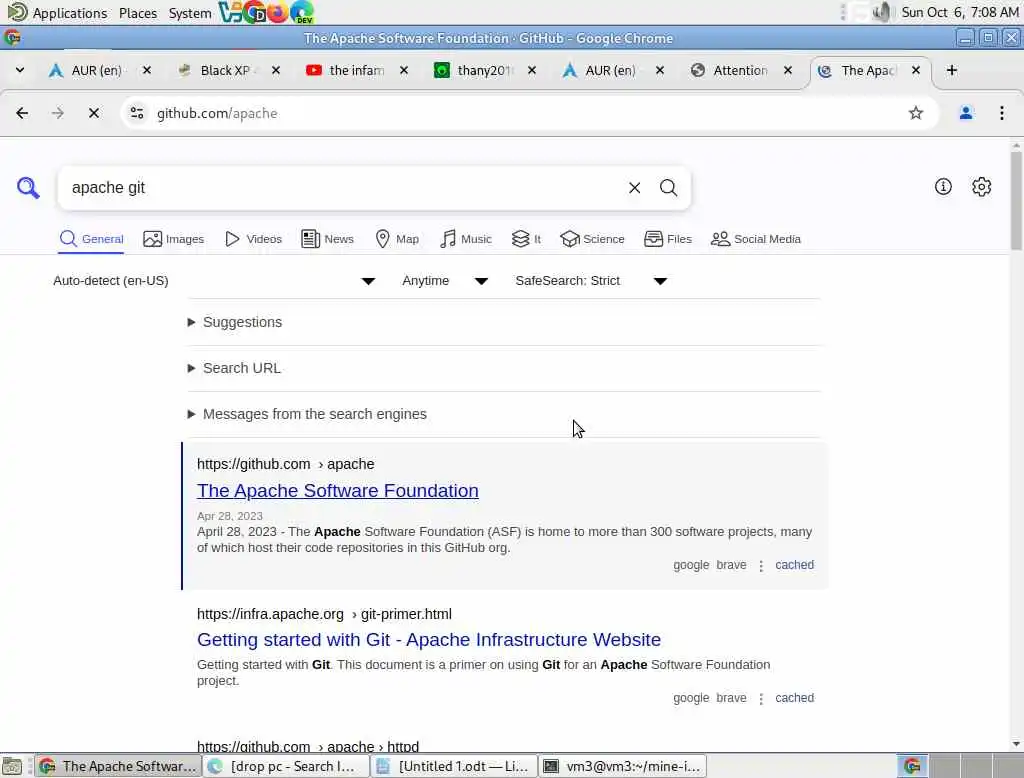
Task: Open cached version of Git primer result
Action: pos(794,698)
